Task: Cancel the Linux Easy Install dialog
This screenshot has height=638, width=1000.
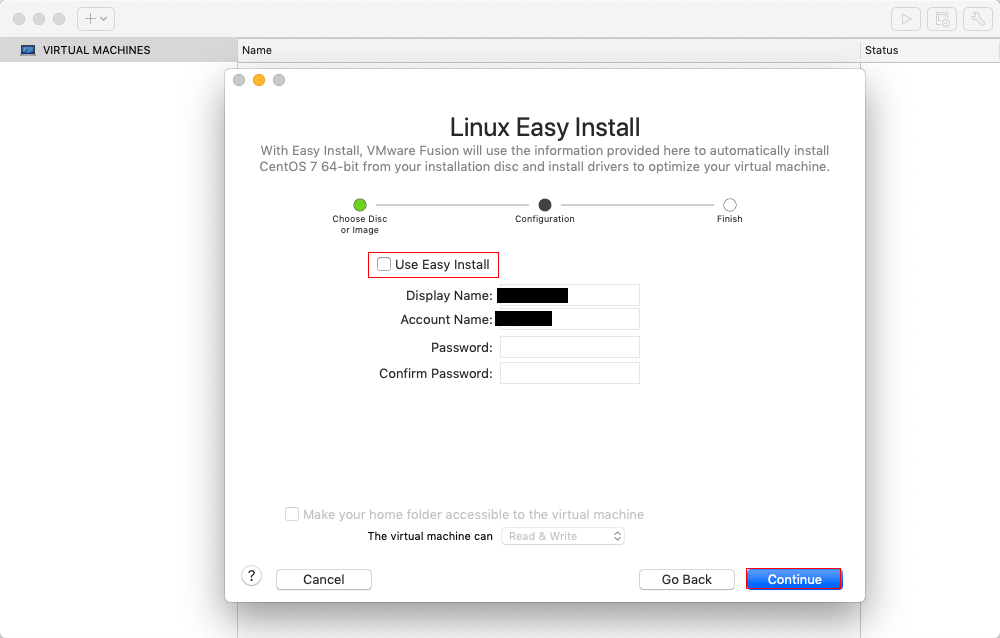Action: tap(323, 579)
